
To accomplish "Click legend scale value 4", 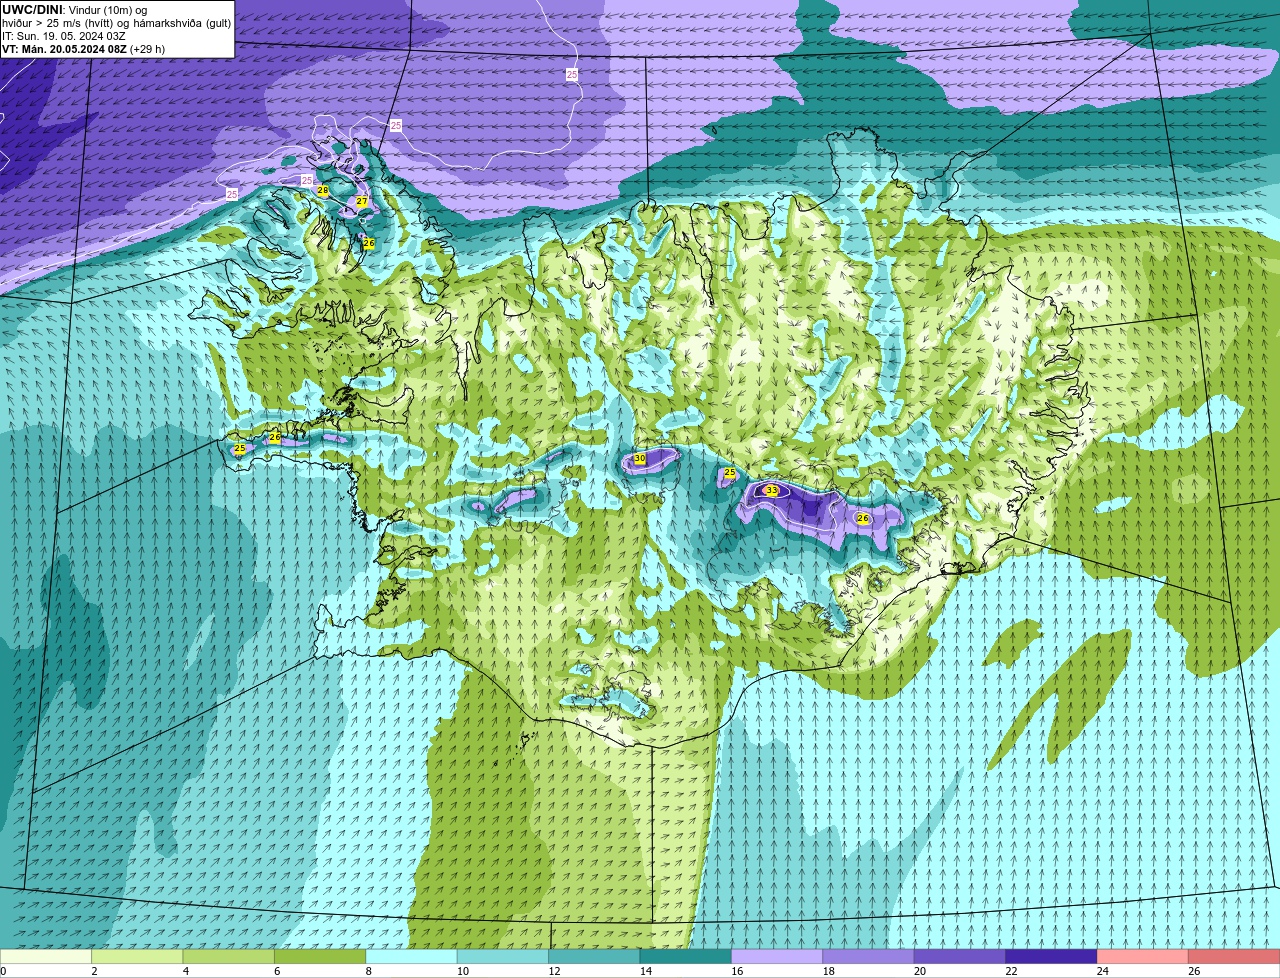I will pos(186,971).
